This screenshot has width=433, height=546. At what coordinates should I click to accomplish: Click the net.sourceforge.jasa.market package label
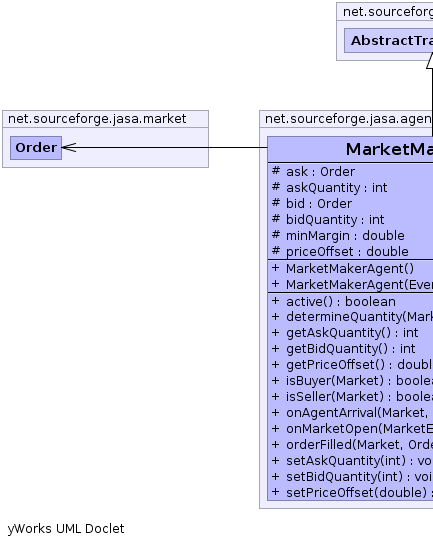[x=97, y=119]
